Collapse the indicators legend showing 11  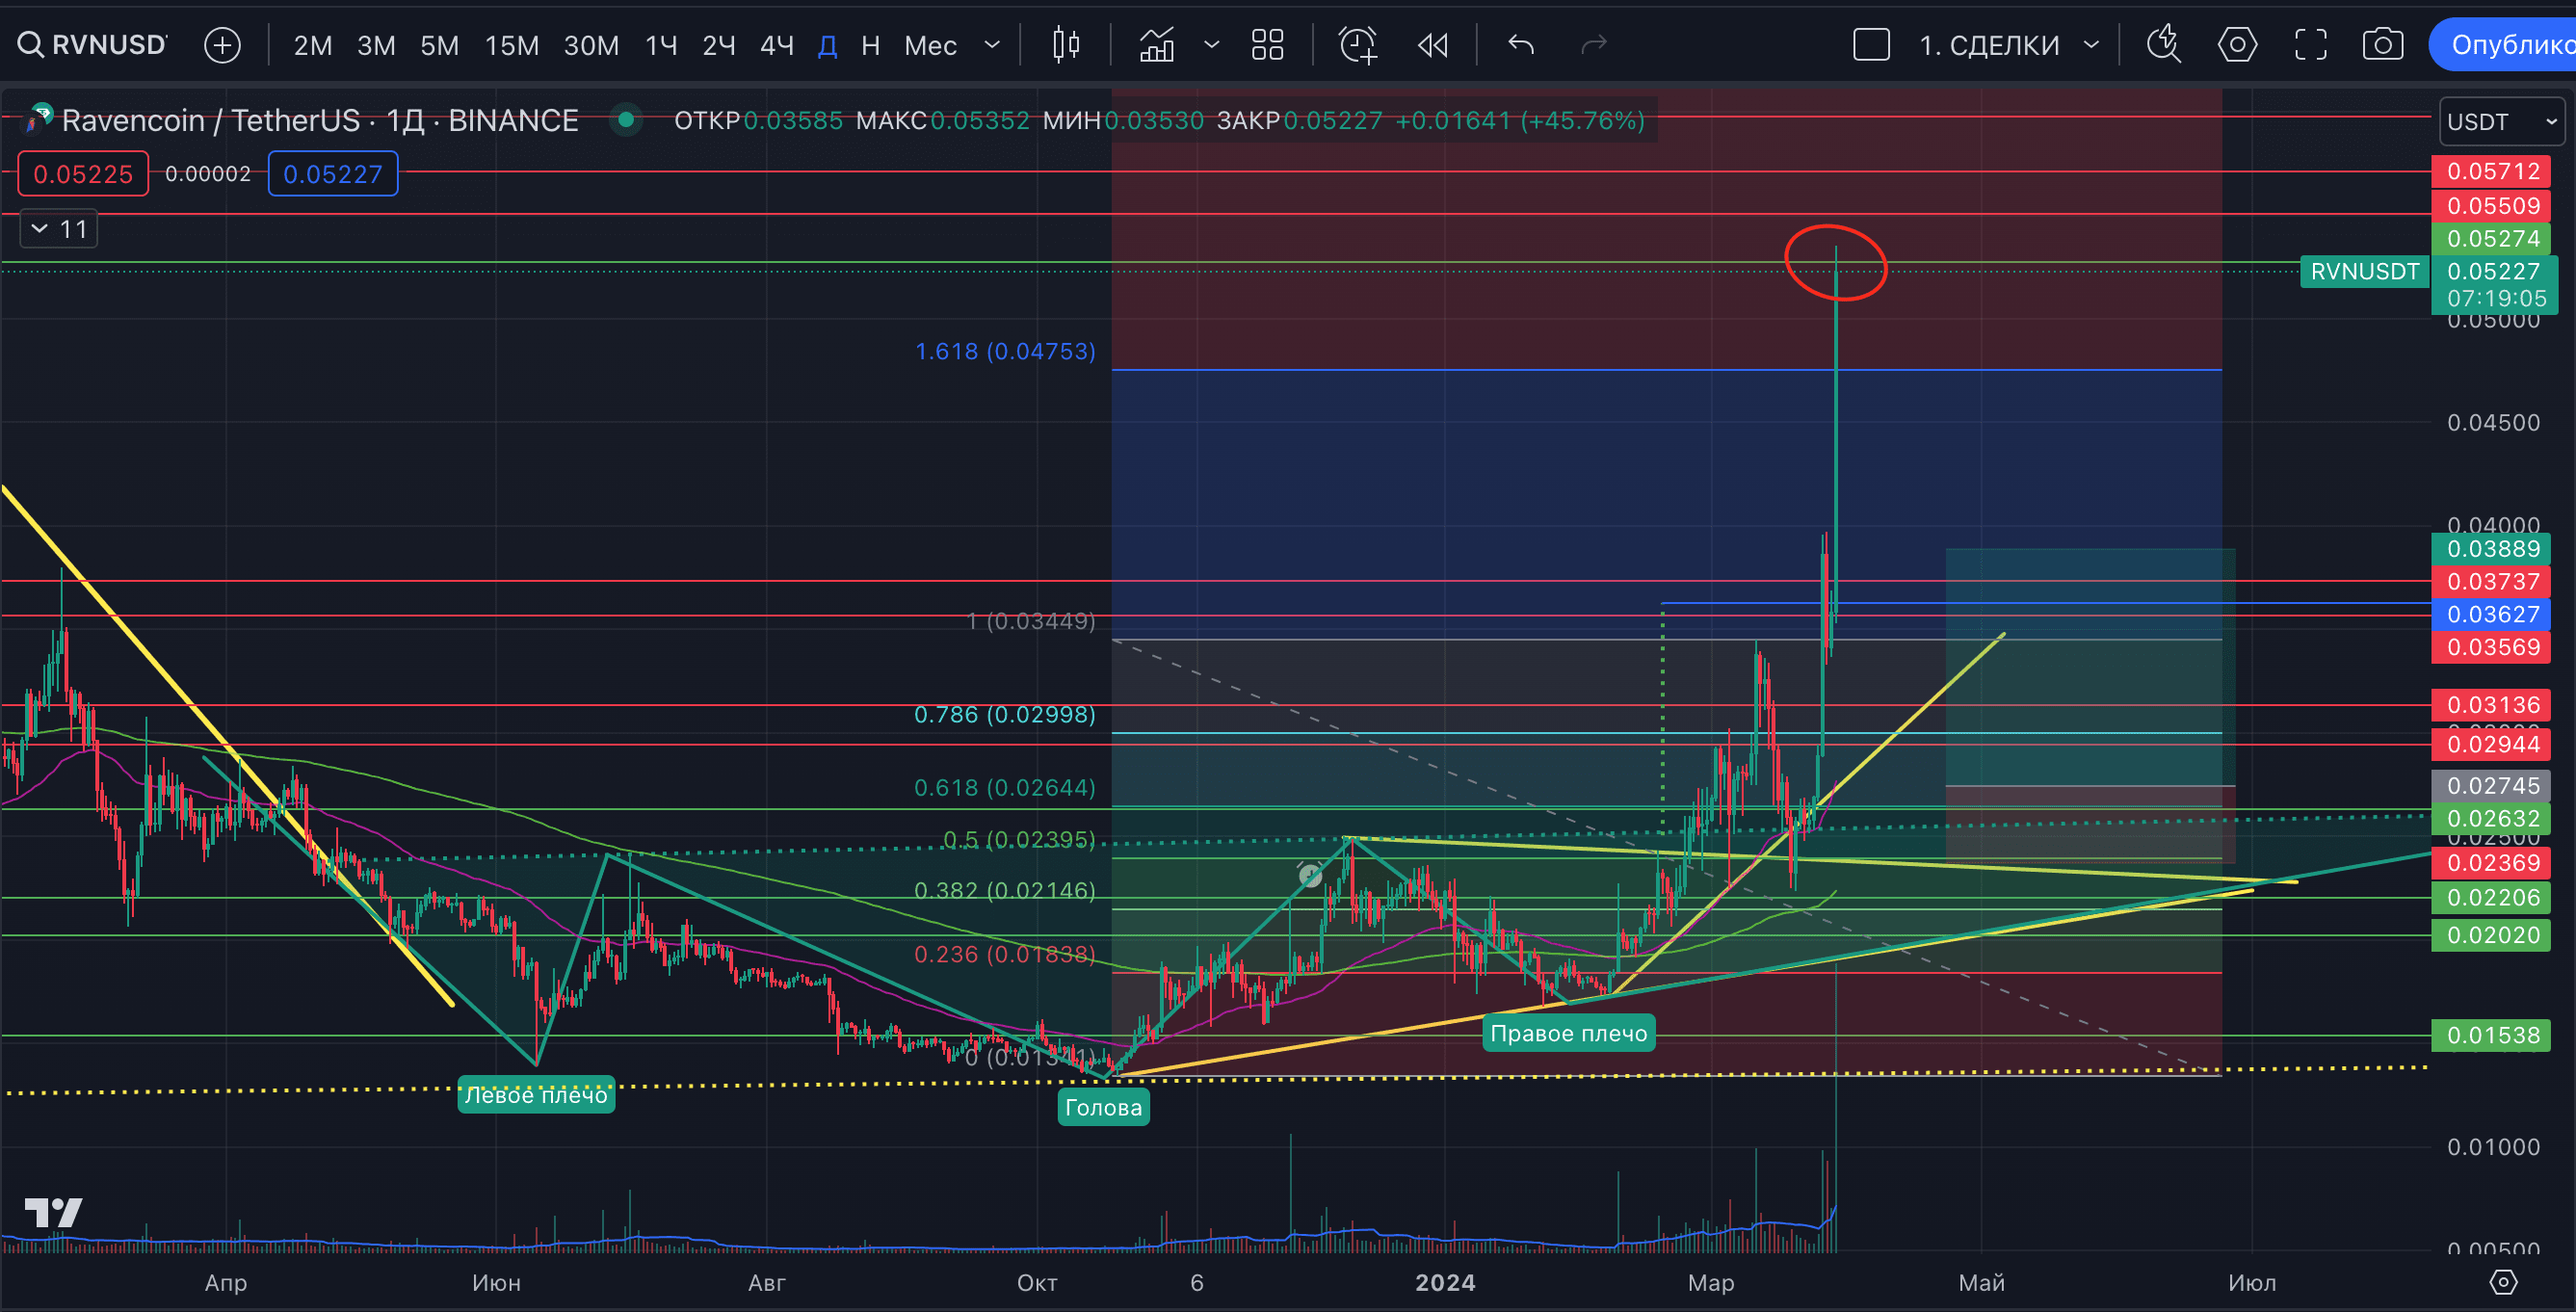57,228
